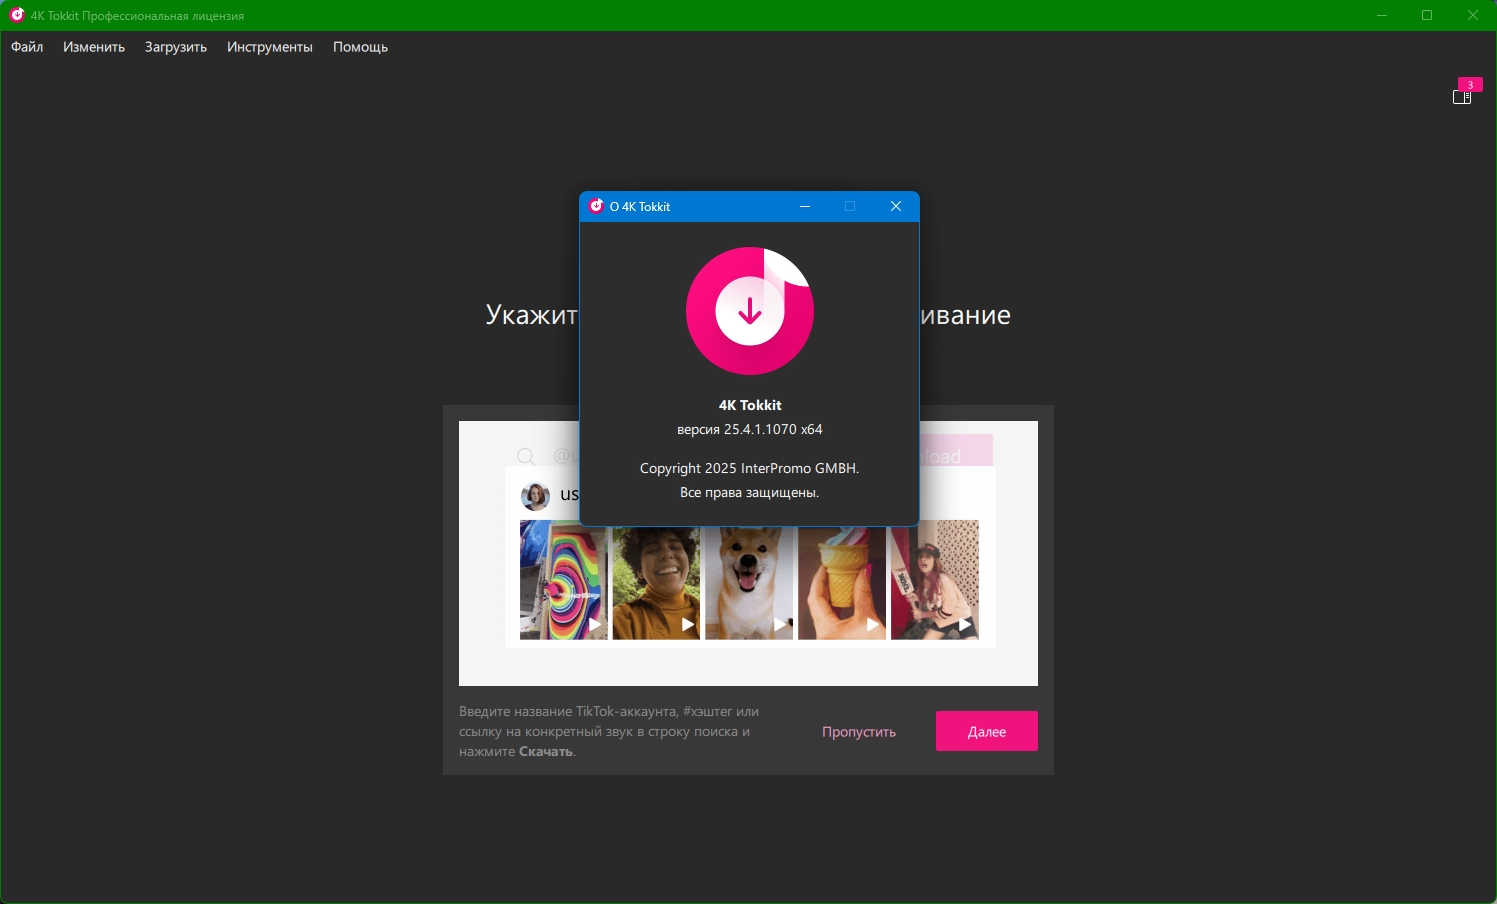Close the main 4K Tokkit window
The image size is (1497, 904).
1473,15
